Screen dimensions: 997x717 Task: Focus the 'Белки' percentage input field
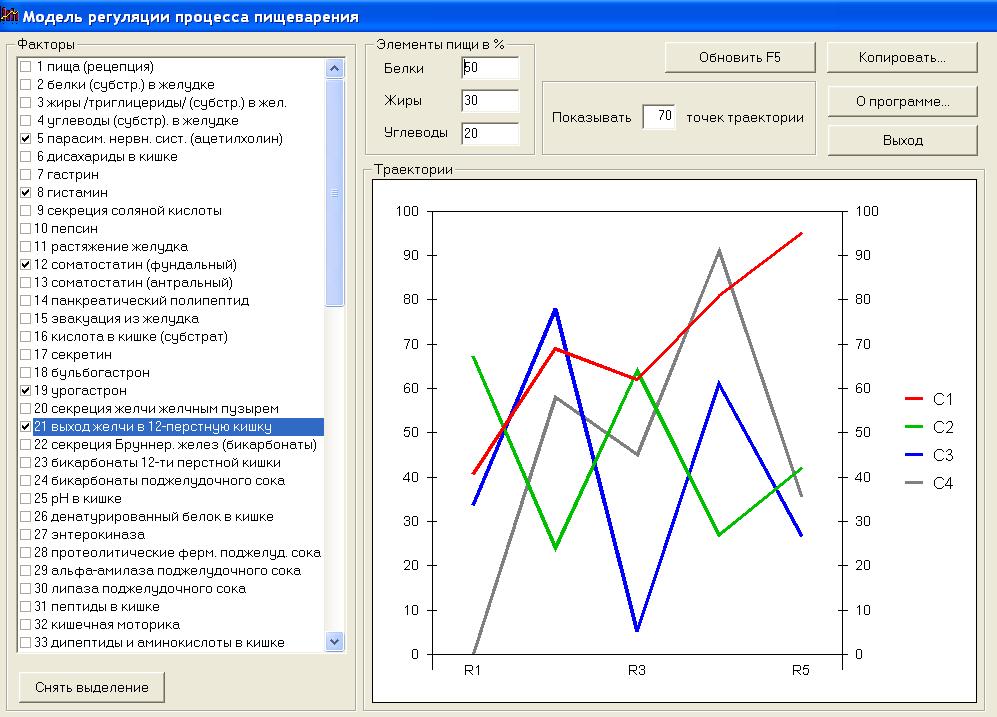click(490, 68)
